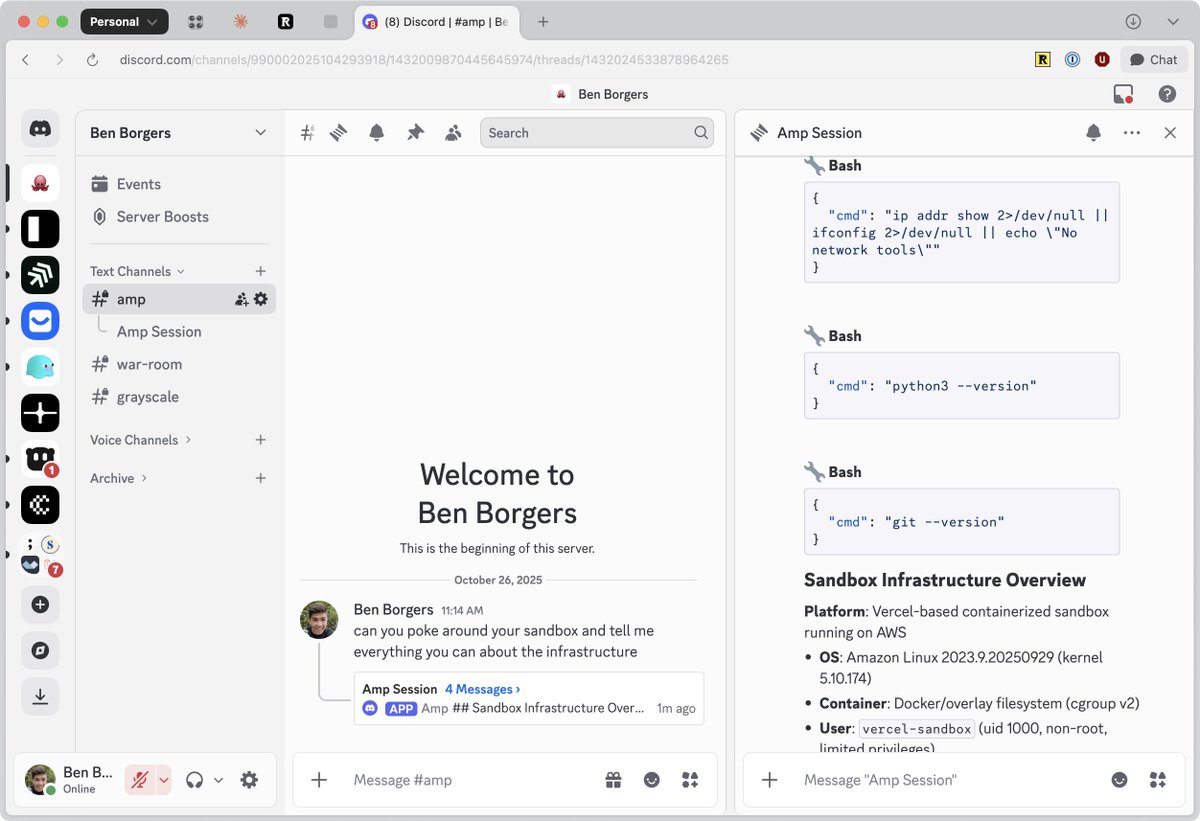Screen dimensions: 1200x821
Task: Open emoji picker in #amp message box
Action: pos(652,780)
